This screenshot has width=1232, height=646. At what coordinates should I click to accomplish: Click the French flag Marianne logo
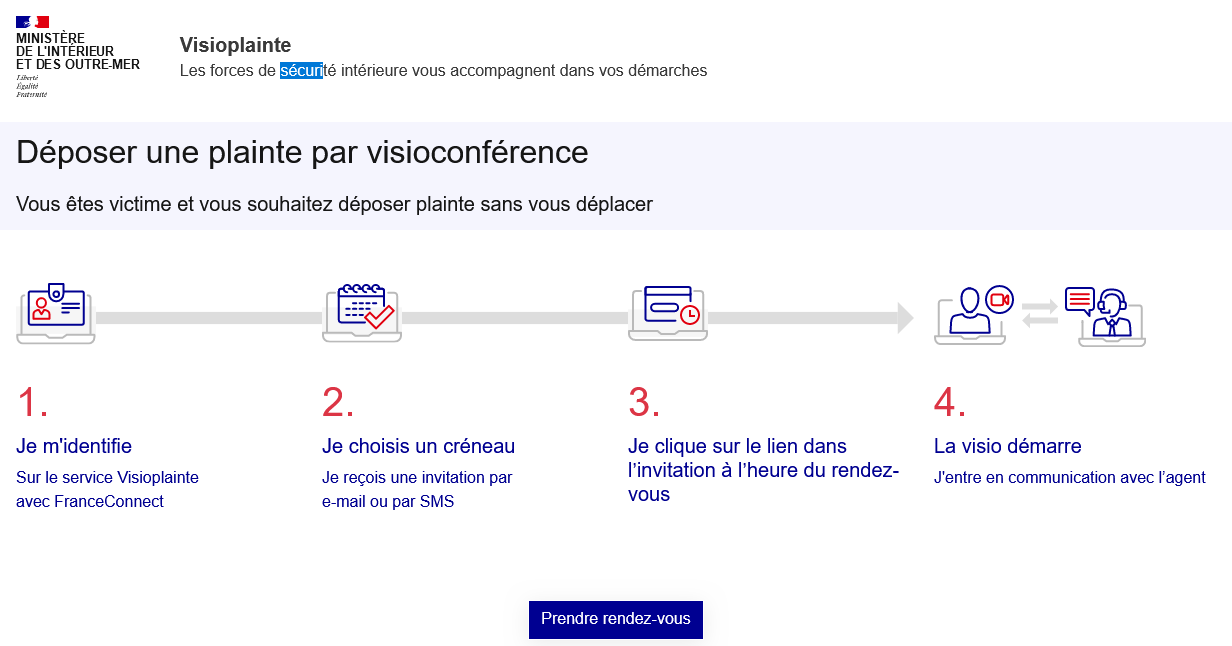(x=33, y=21)
